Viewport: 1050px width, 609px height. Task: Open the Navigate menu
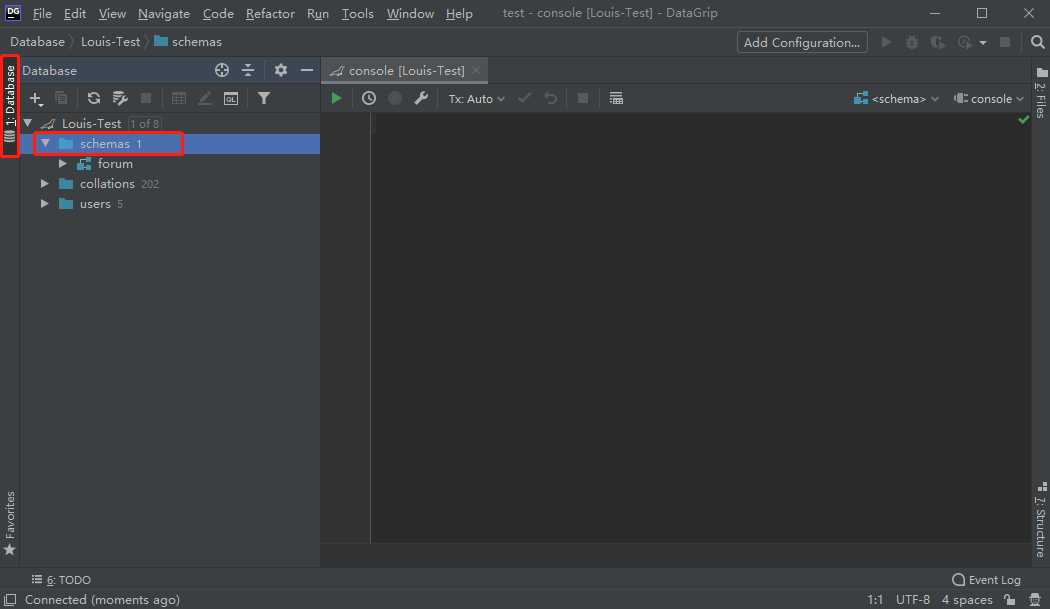[x=164, y=13]
